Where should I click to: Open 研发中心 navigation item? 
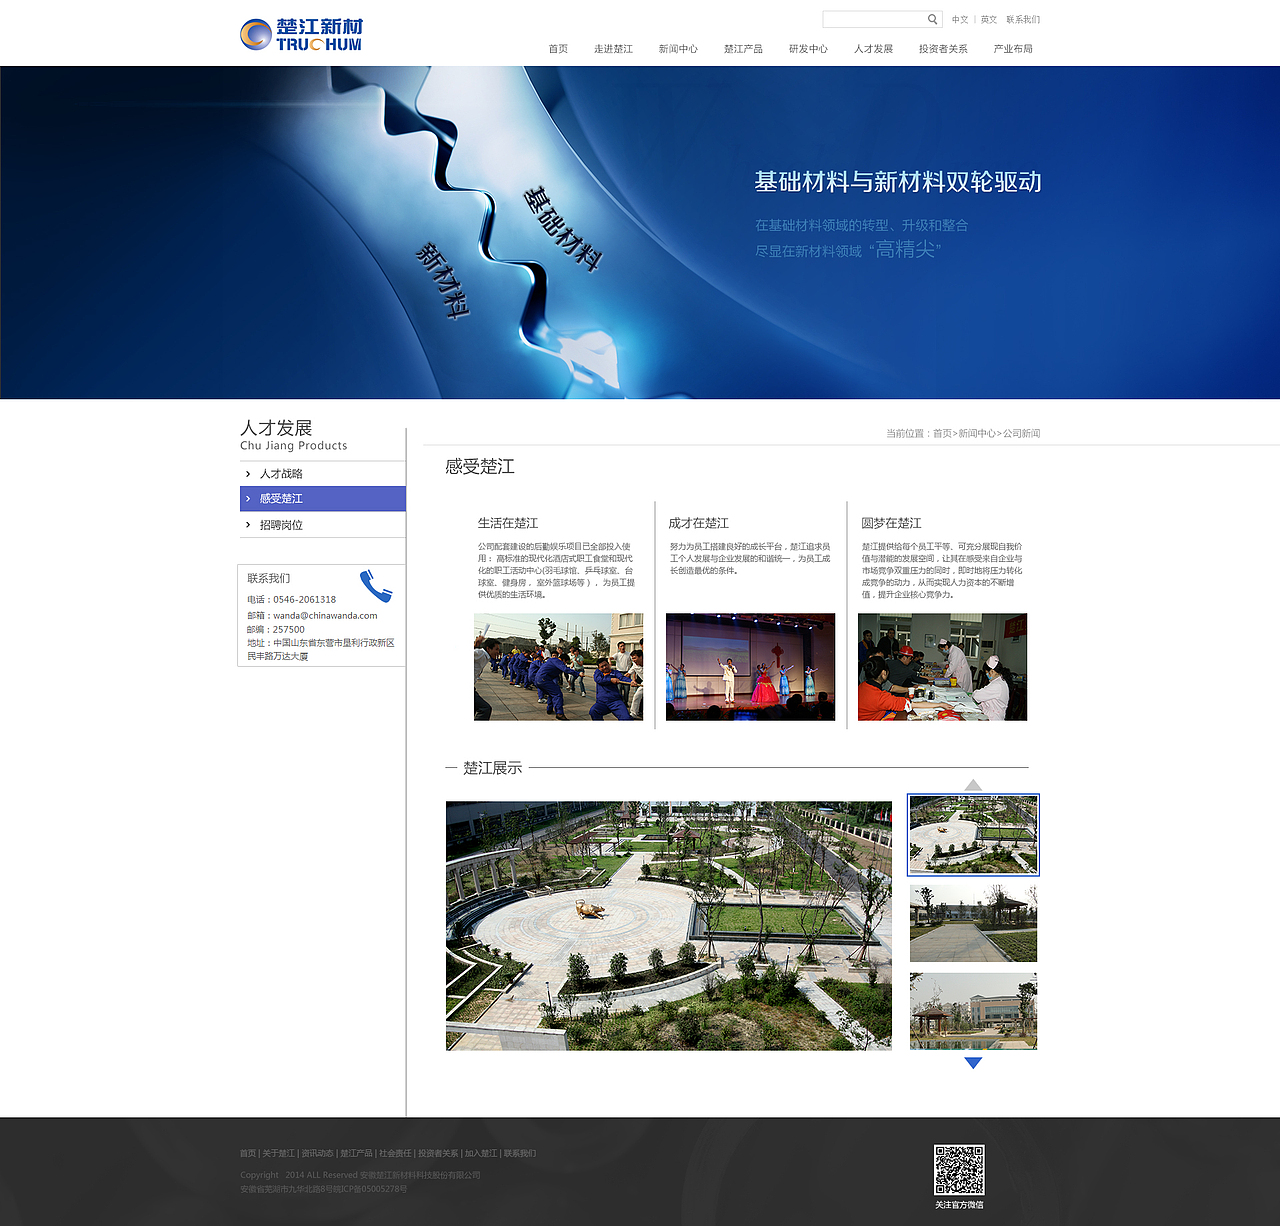click(808, 48)
